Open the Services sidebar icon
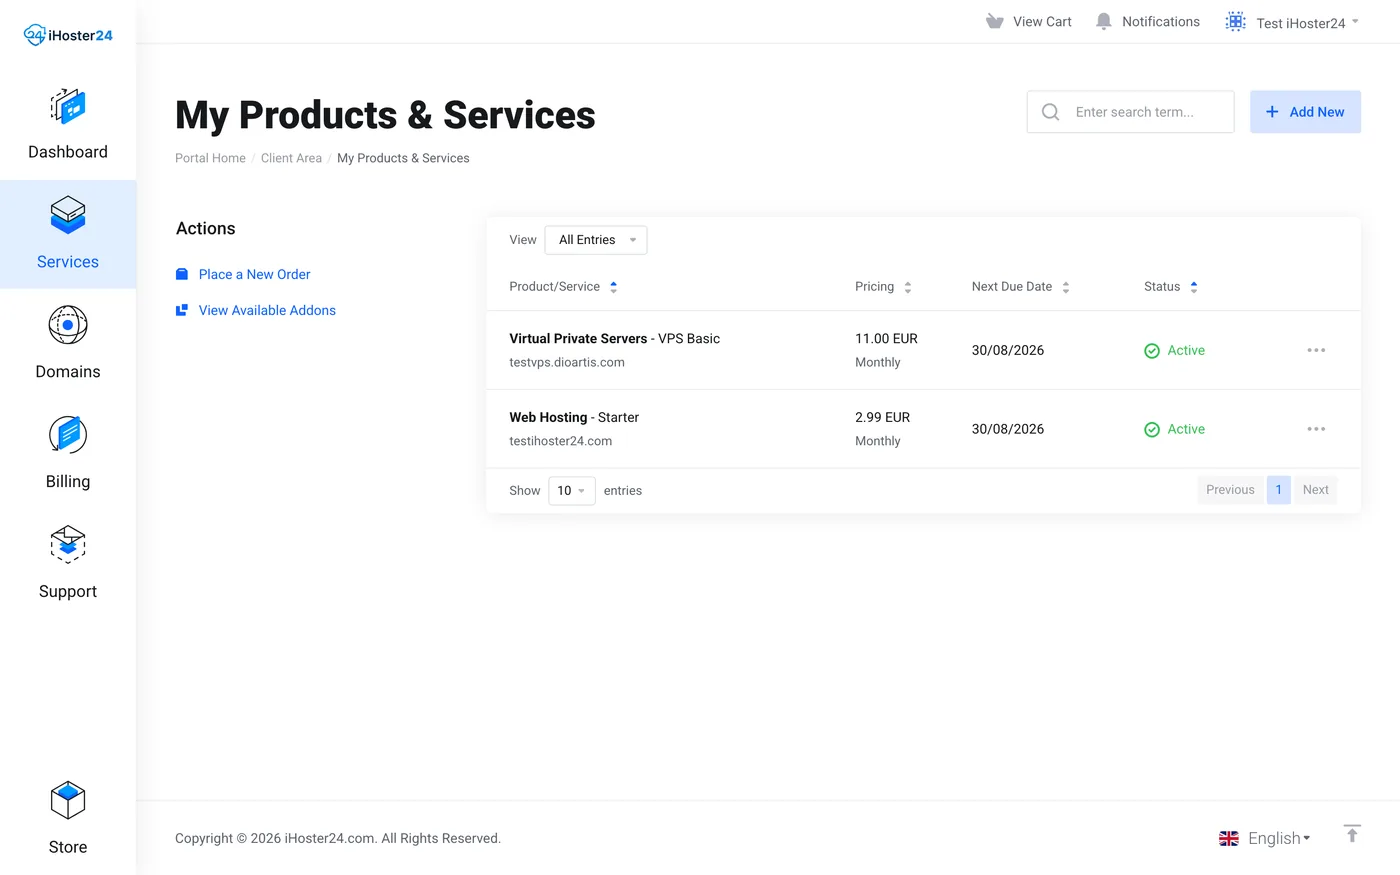1400x875 pixels. point(68,215)
